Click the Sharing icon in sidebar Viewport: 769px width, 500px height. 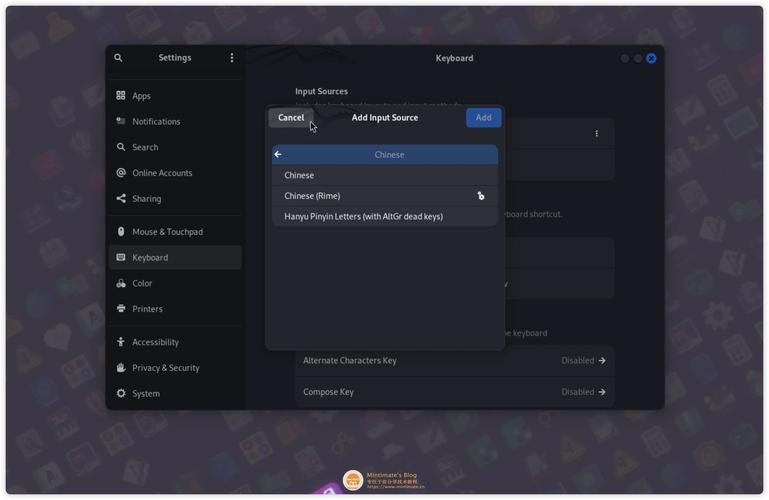121,199
